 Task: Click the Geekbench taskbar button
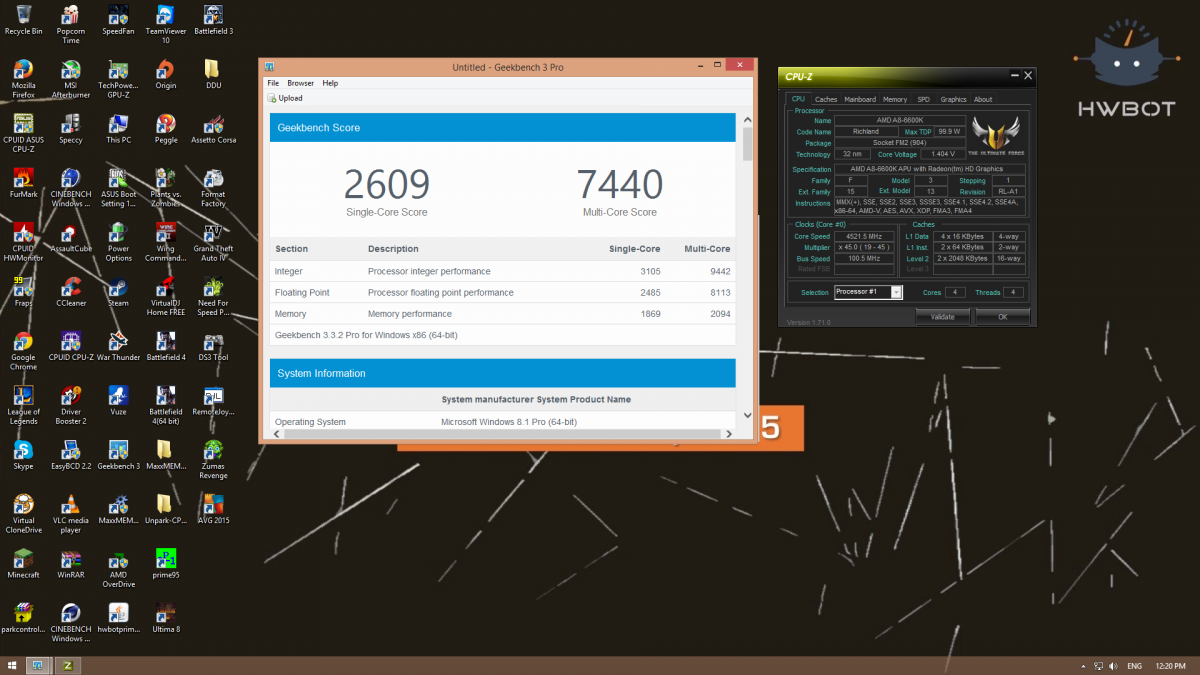(40, 665)
